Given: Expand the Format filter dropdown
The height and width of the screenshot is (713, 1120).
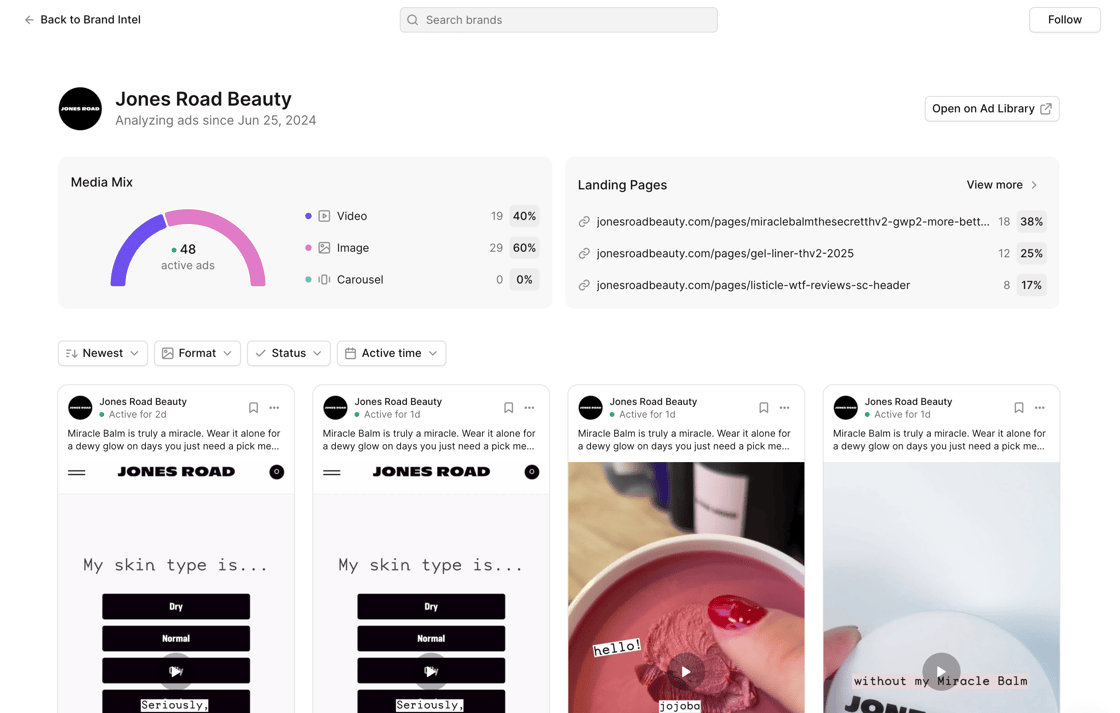Looking at the screenshot, I should (x=197, y=353).
